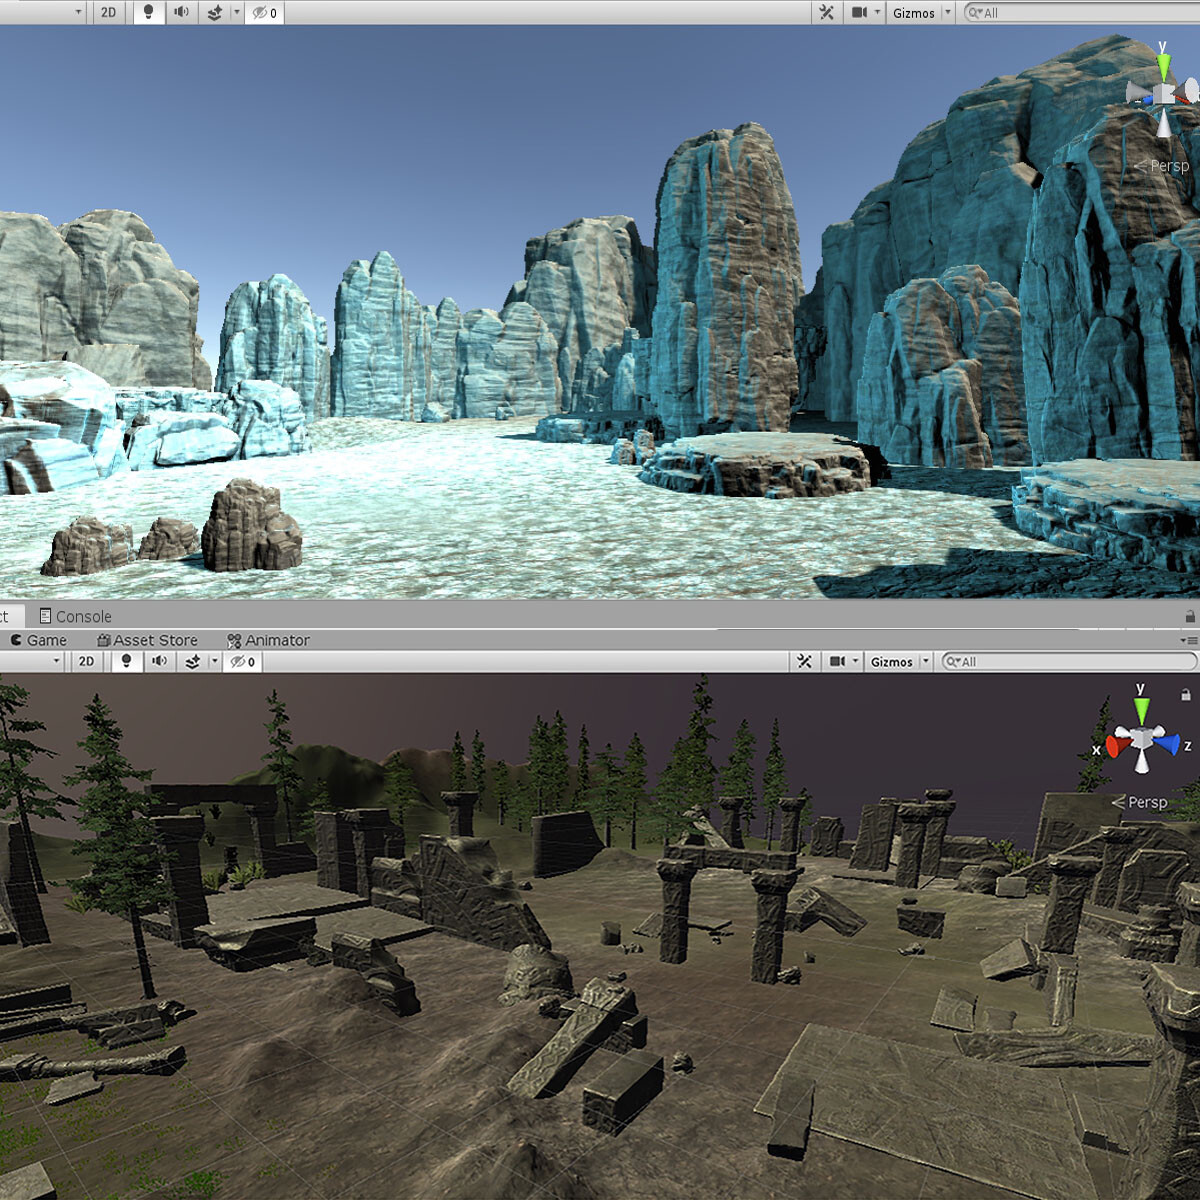Mute scene audio in the bottom Scene view
The image size is (1200, 1200).
(x=160, y=661)
